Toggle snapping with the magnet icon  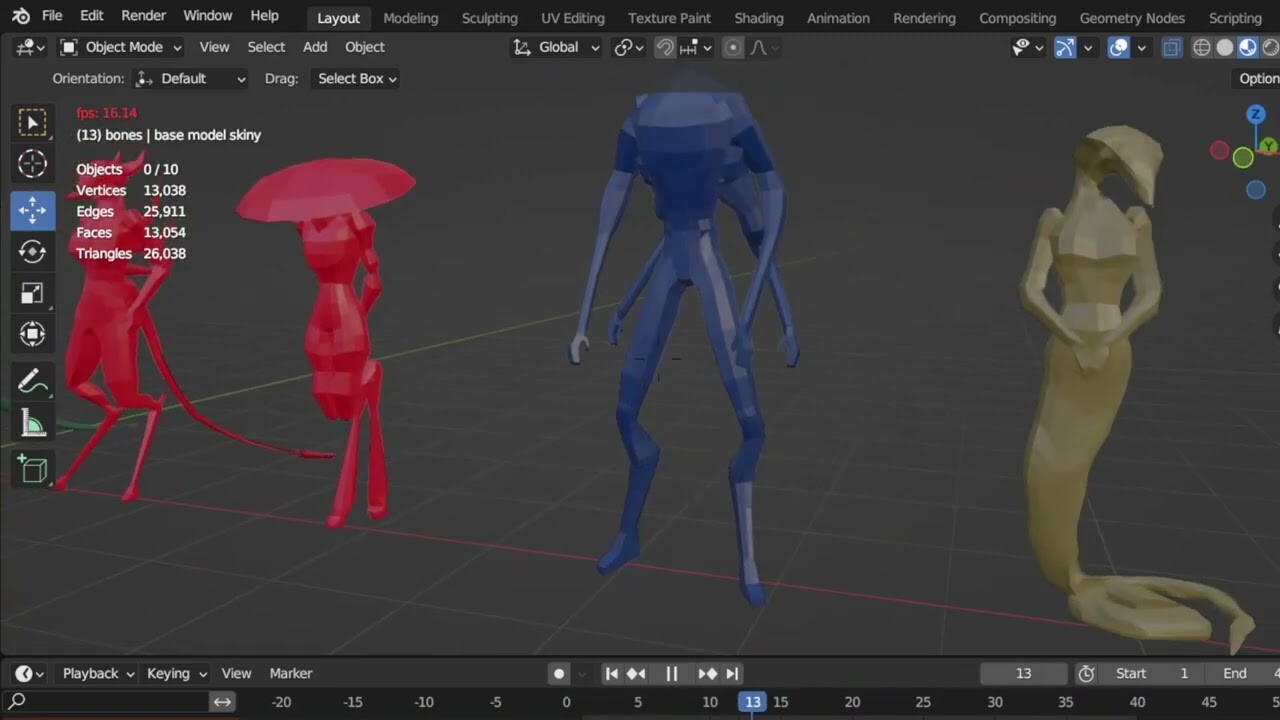point(664,47)
